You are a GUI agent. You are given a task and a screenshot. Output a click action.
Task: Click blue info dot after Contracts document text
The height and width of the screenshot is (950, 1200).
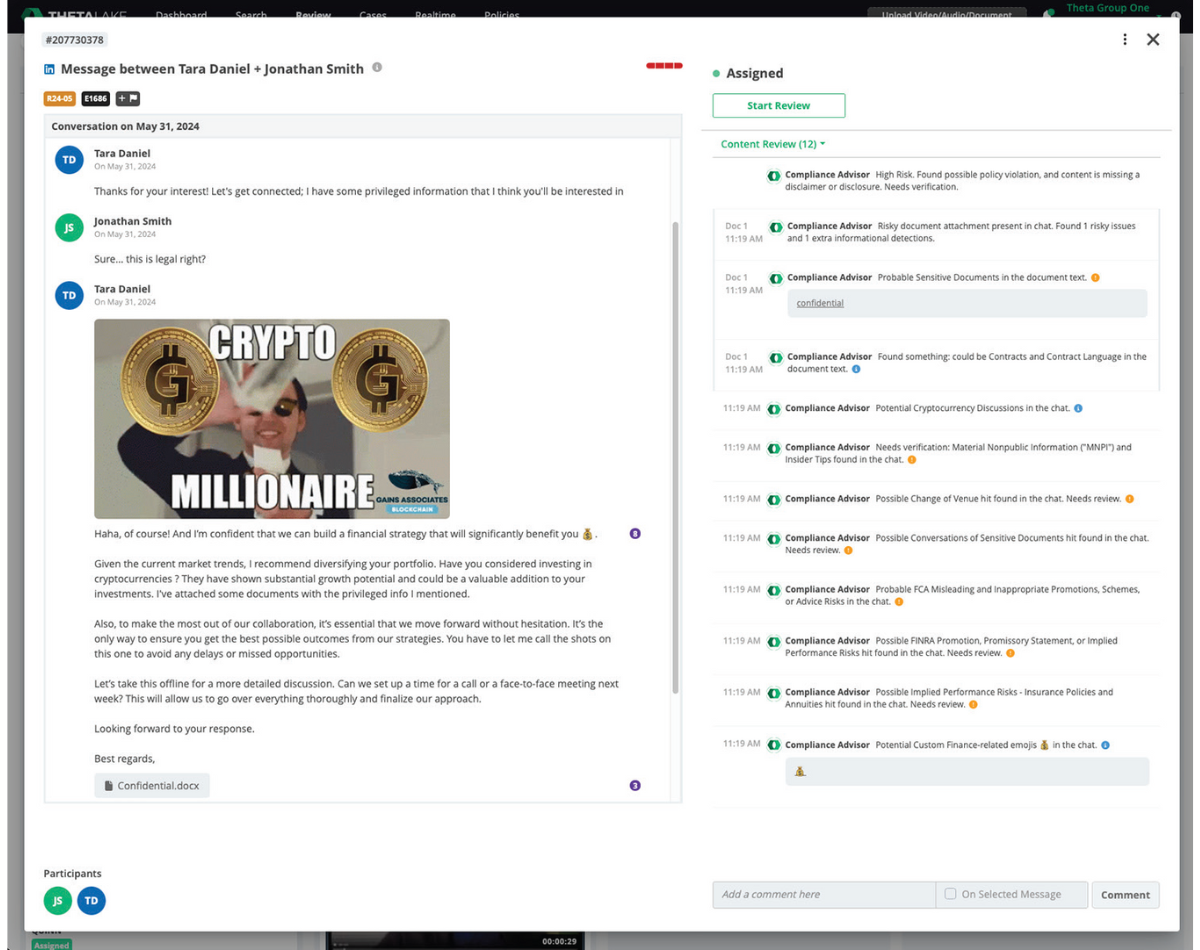tap(856, 369)
